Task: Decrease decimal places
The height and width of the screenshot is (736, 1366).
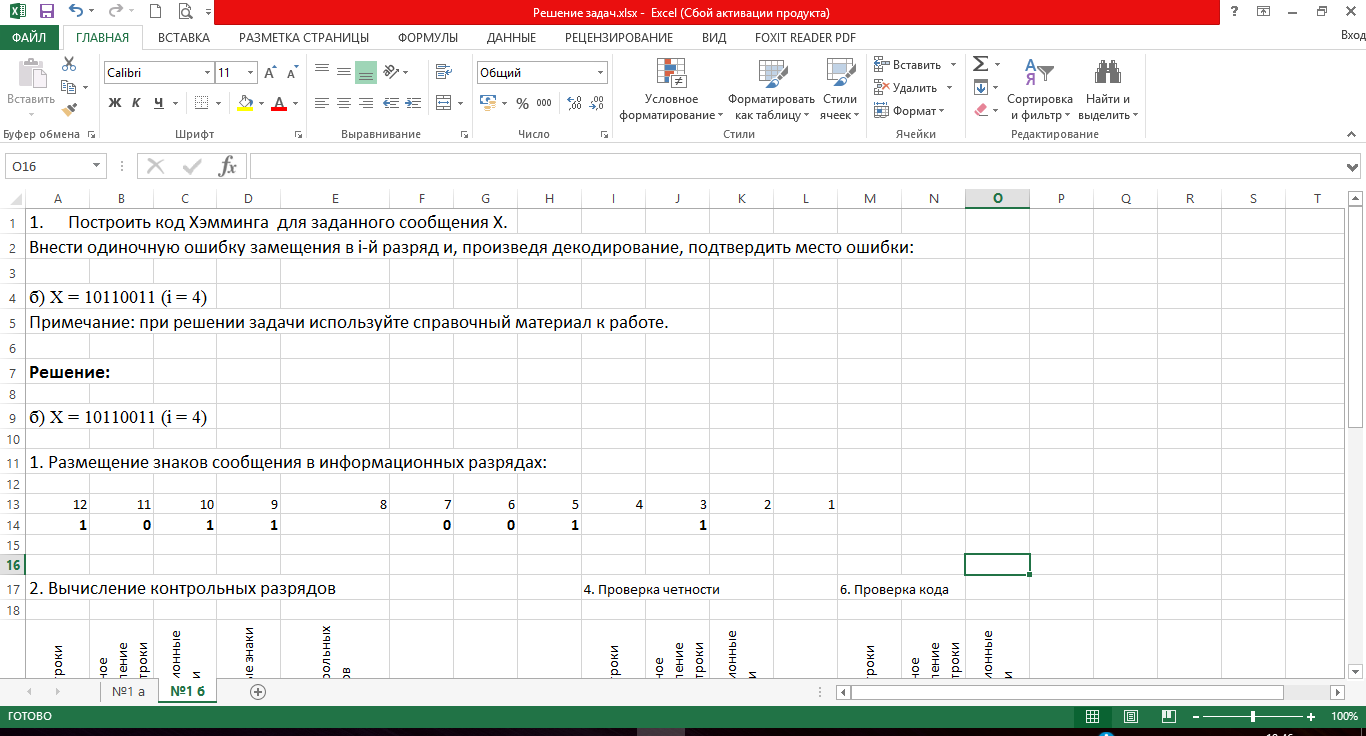Action: point(597,102)
